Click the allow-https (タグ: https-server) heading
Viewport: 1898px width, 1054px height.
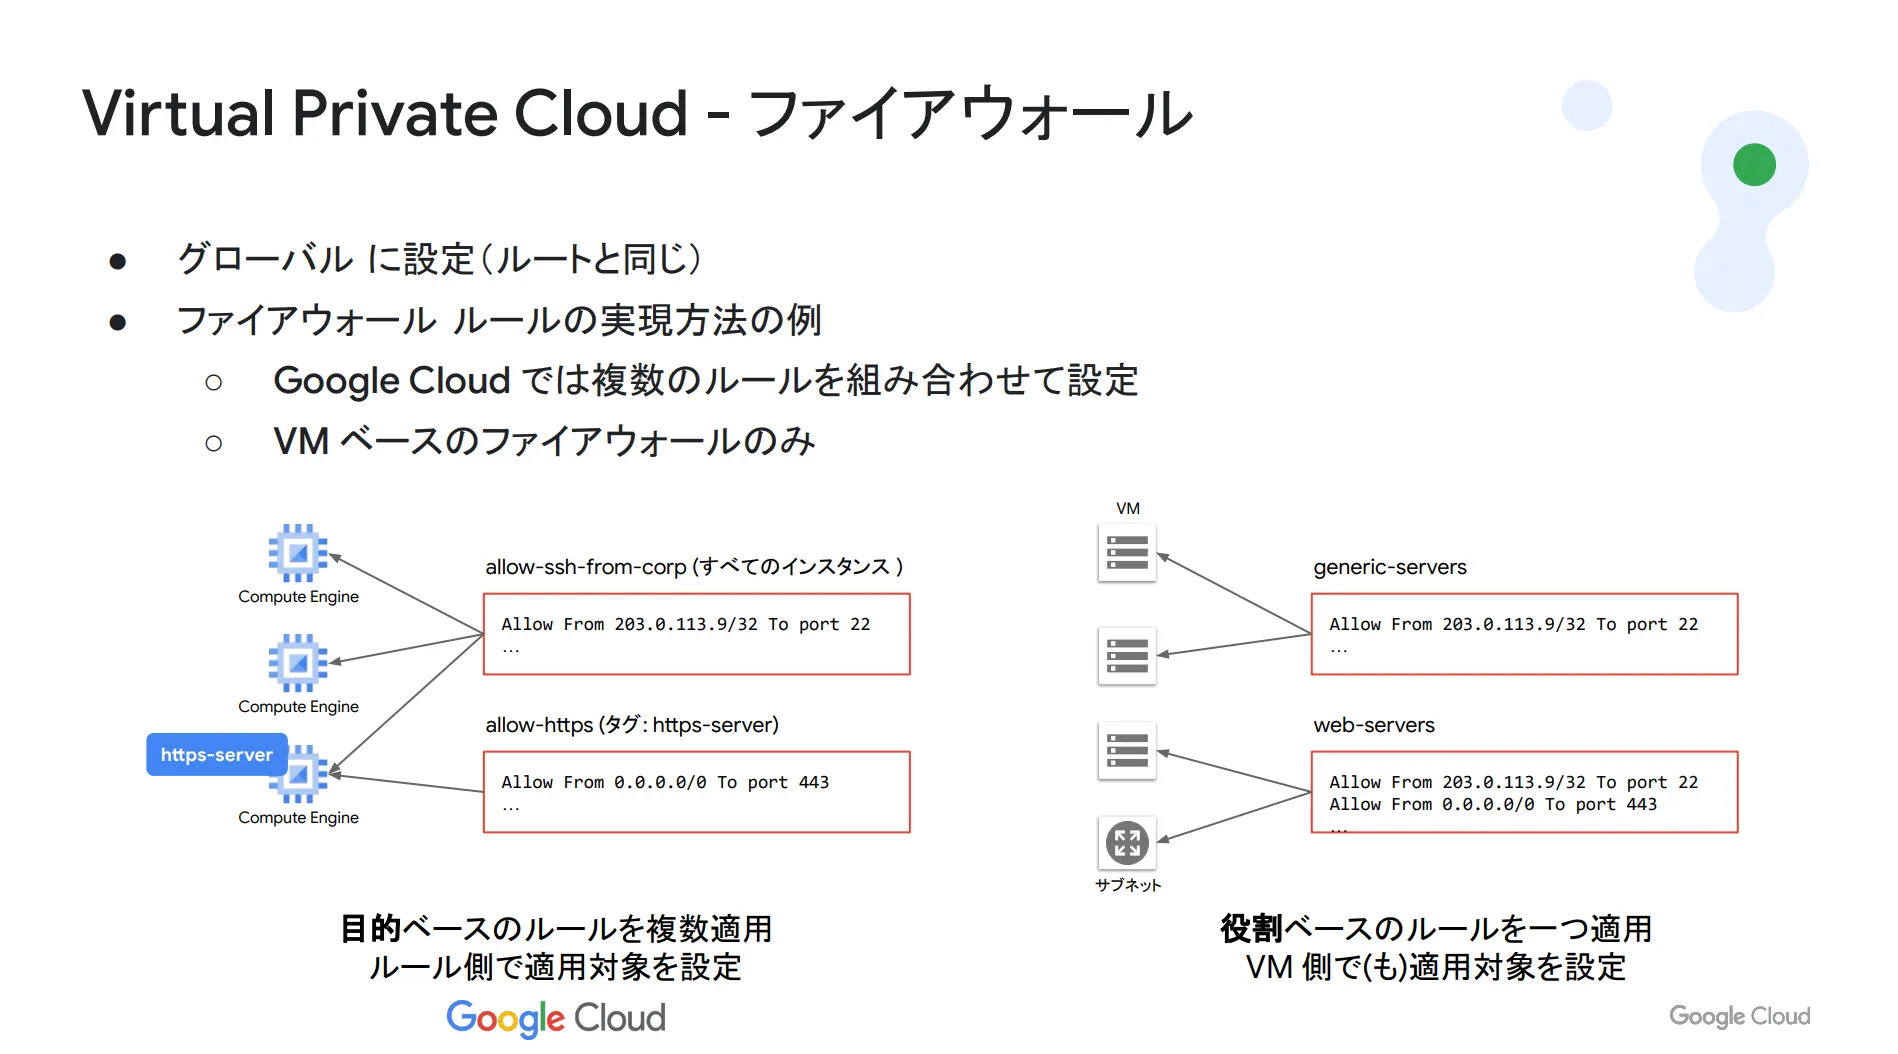(x=632, y=725)
